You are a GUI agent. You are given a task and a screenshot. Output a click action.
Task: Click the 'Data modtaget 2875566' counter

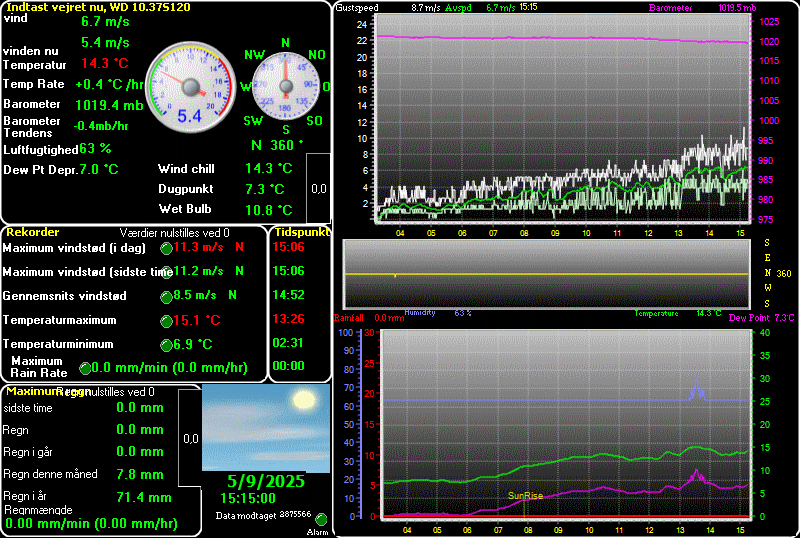(263, 515)
